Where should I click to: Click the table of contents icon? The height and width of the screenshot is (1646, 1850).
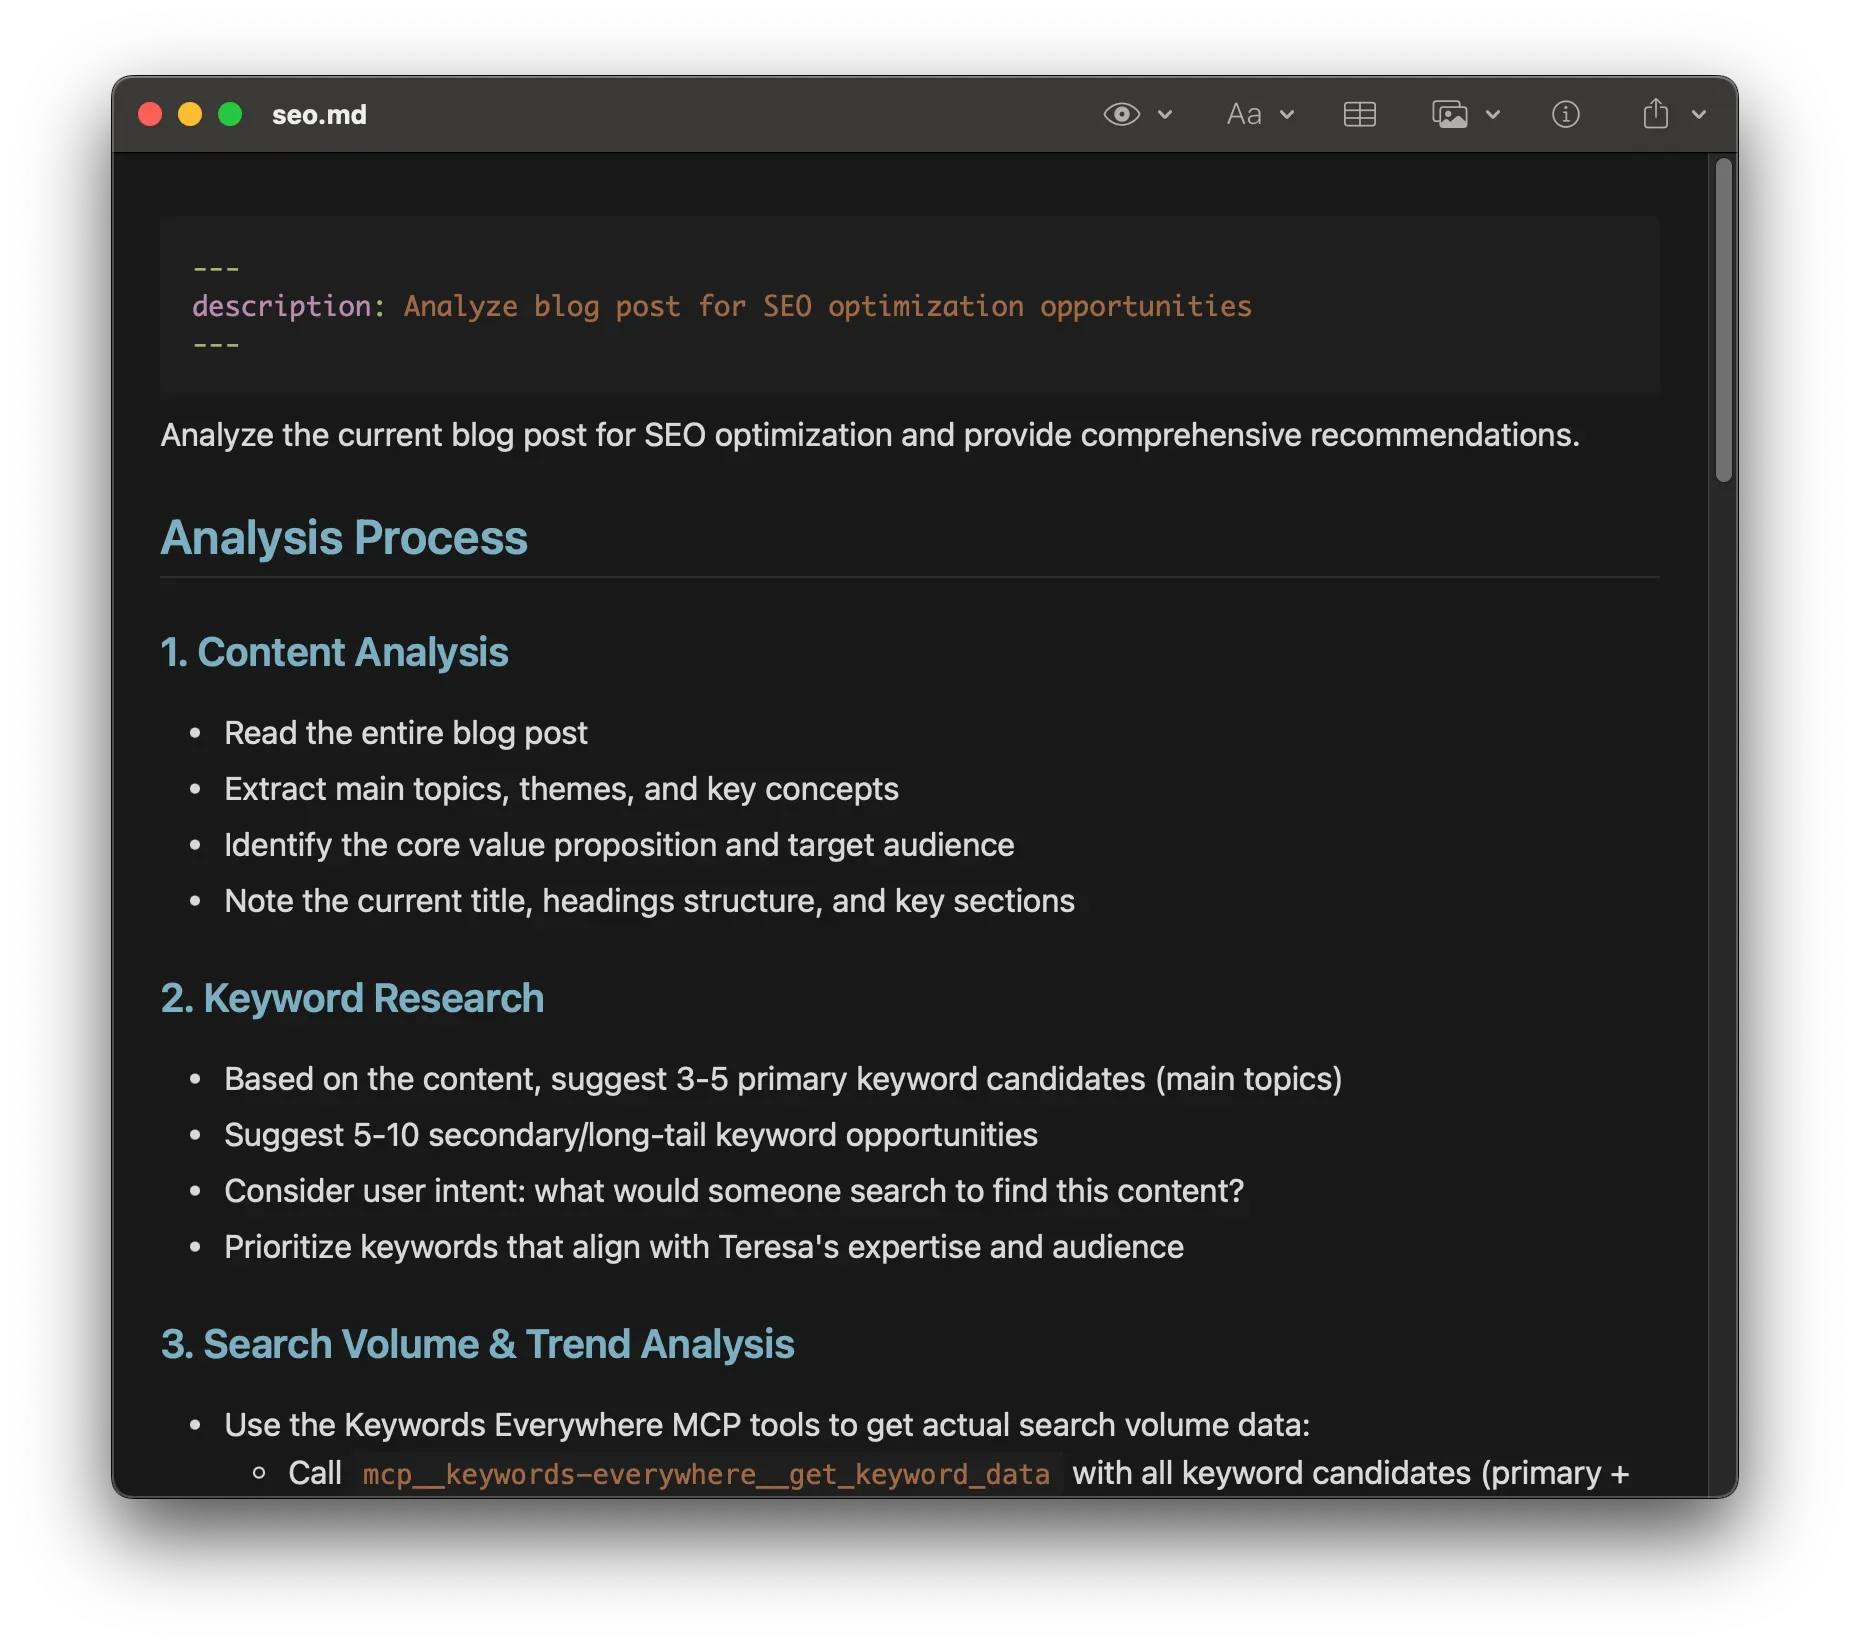1359,114
